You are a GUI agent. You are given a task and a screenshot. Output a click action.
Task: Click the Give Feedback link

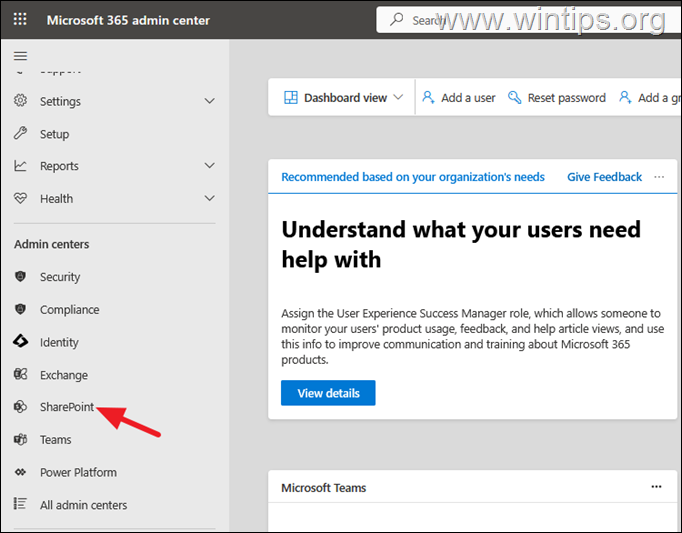[604, 177]
